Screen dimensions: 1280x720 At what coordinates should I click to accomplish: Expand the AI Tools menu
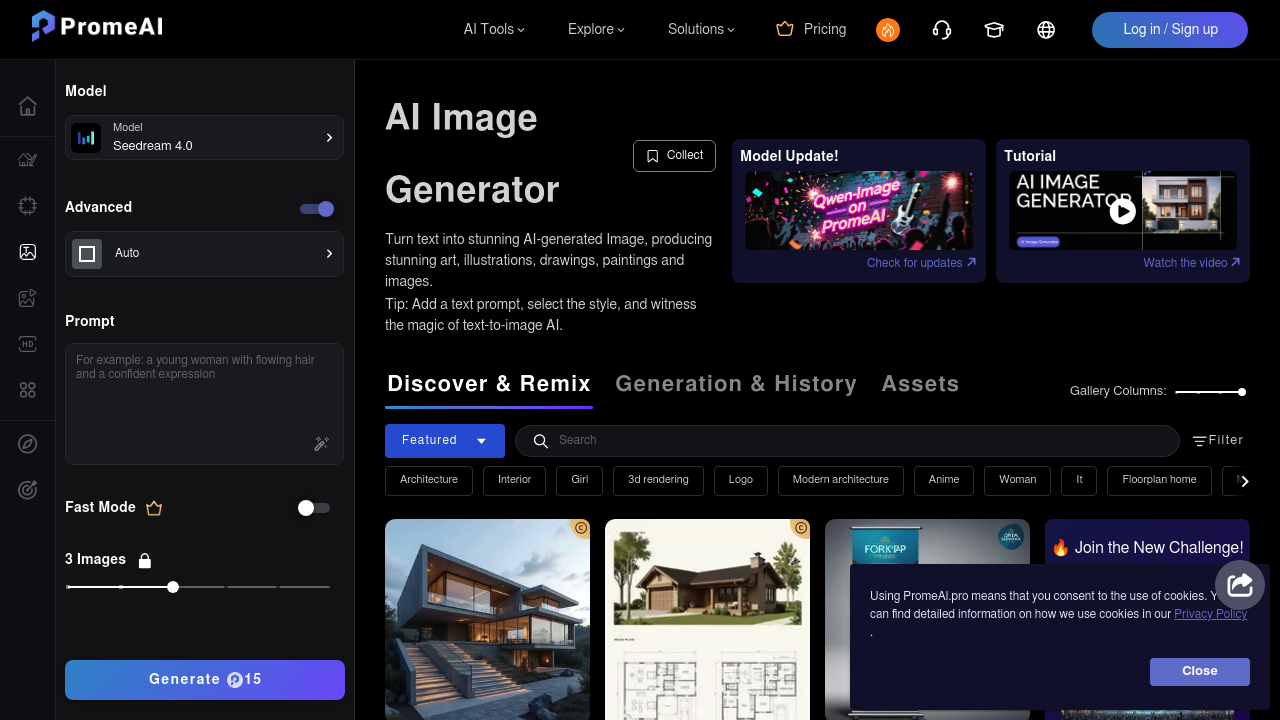(494, 30)
